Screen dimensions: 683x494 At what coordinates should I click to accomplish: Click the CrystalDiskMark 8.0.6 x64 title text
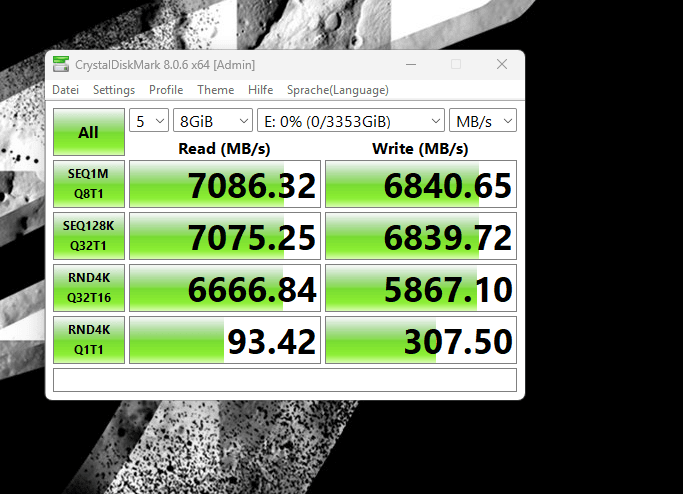tap(165, 65)
